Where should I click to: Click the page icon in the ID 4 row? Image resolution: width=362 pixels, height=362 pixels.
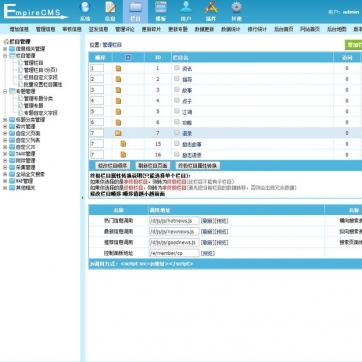point(118,101)
